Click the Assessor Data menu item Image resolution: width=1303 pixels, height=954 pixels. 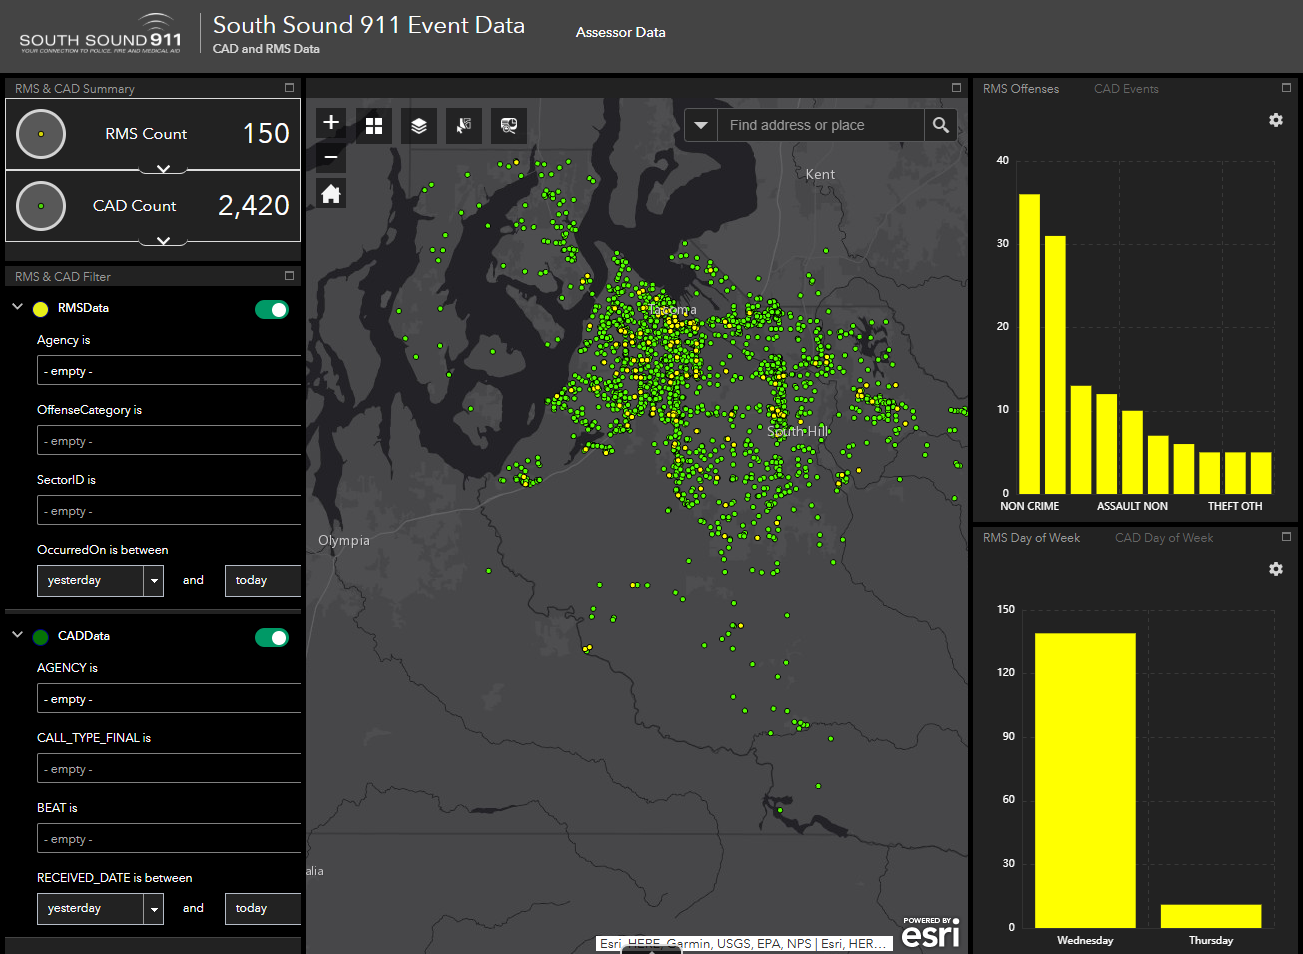(620, 32)
